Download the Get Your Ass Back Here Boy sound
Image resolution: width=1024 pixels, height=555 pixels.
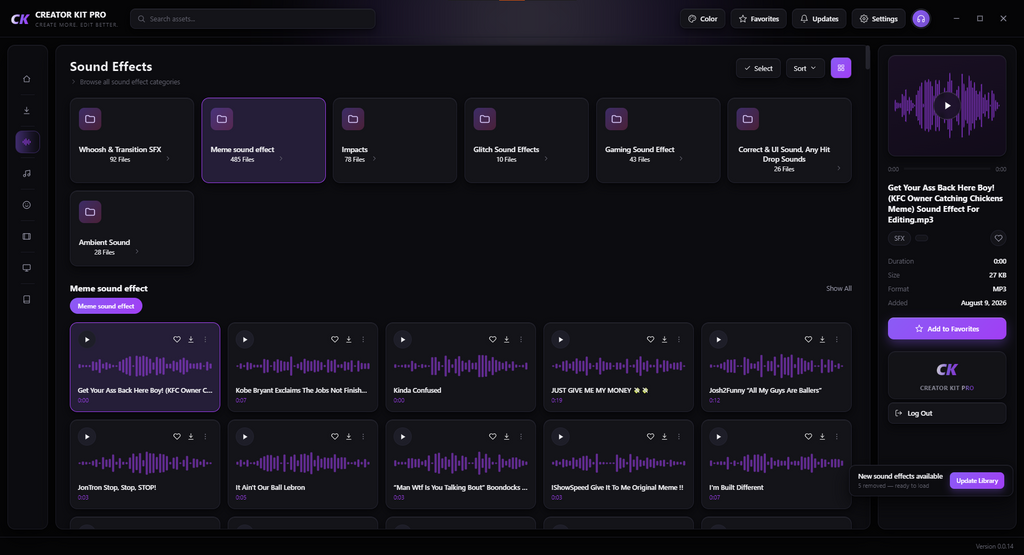click(x=191, y=340)
